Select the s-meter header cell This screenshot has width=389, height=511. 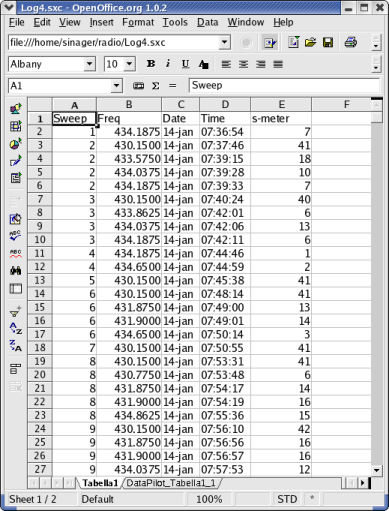click(x=281, y=118)
